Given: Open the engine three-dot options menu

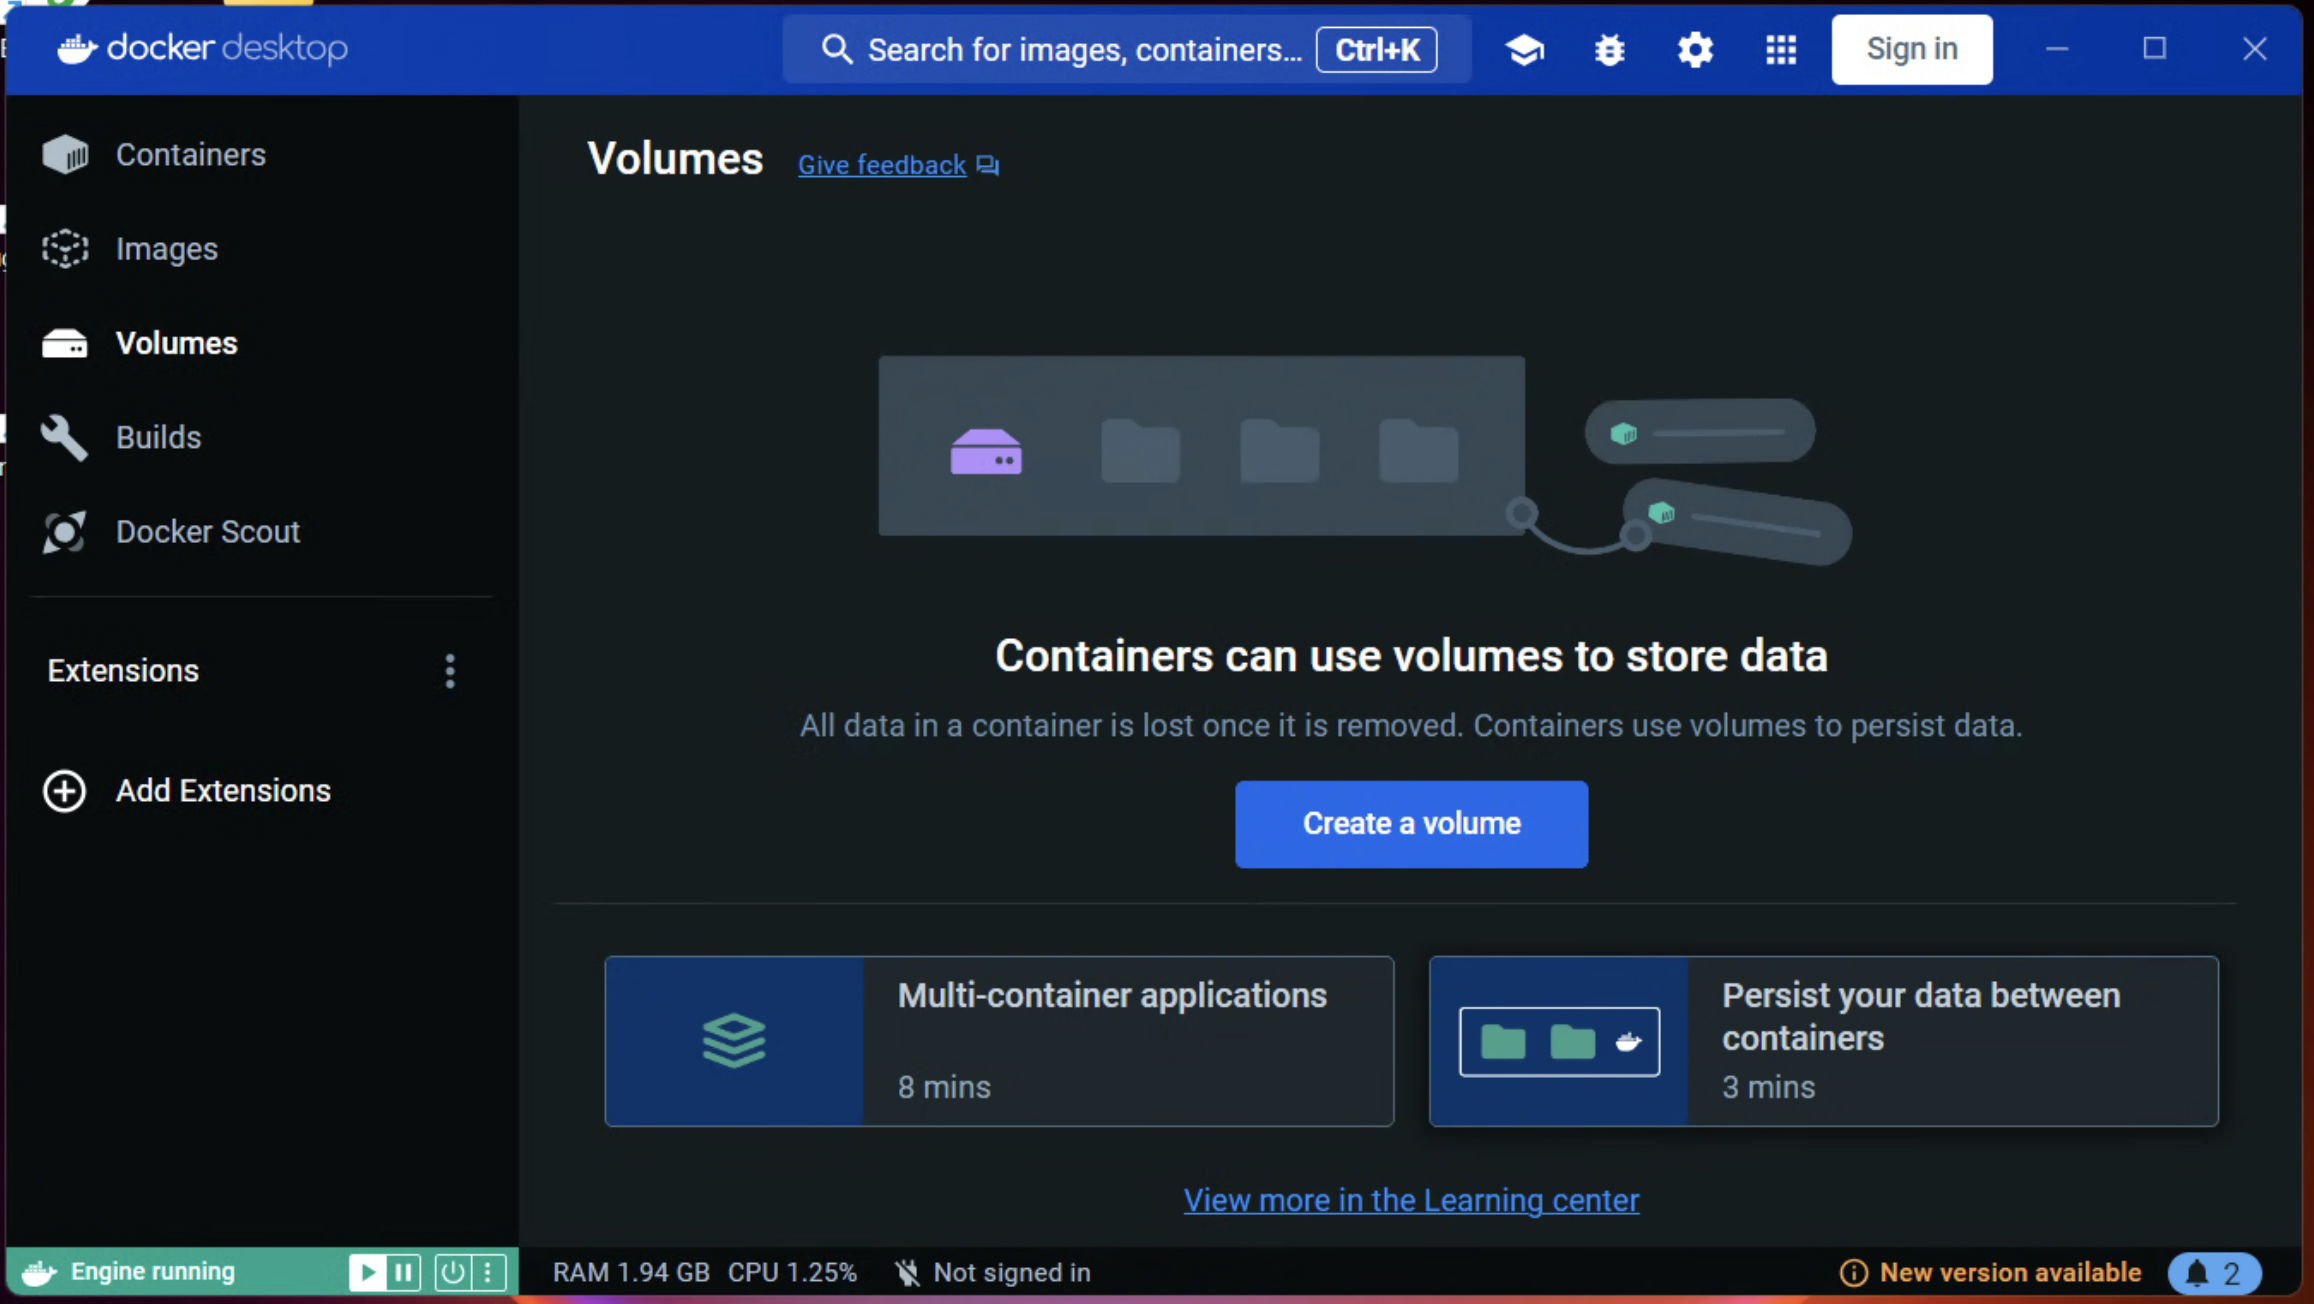Looking at the screenshot, I should point(488,1272).
